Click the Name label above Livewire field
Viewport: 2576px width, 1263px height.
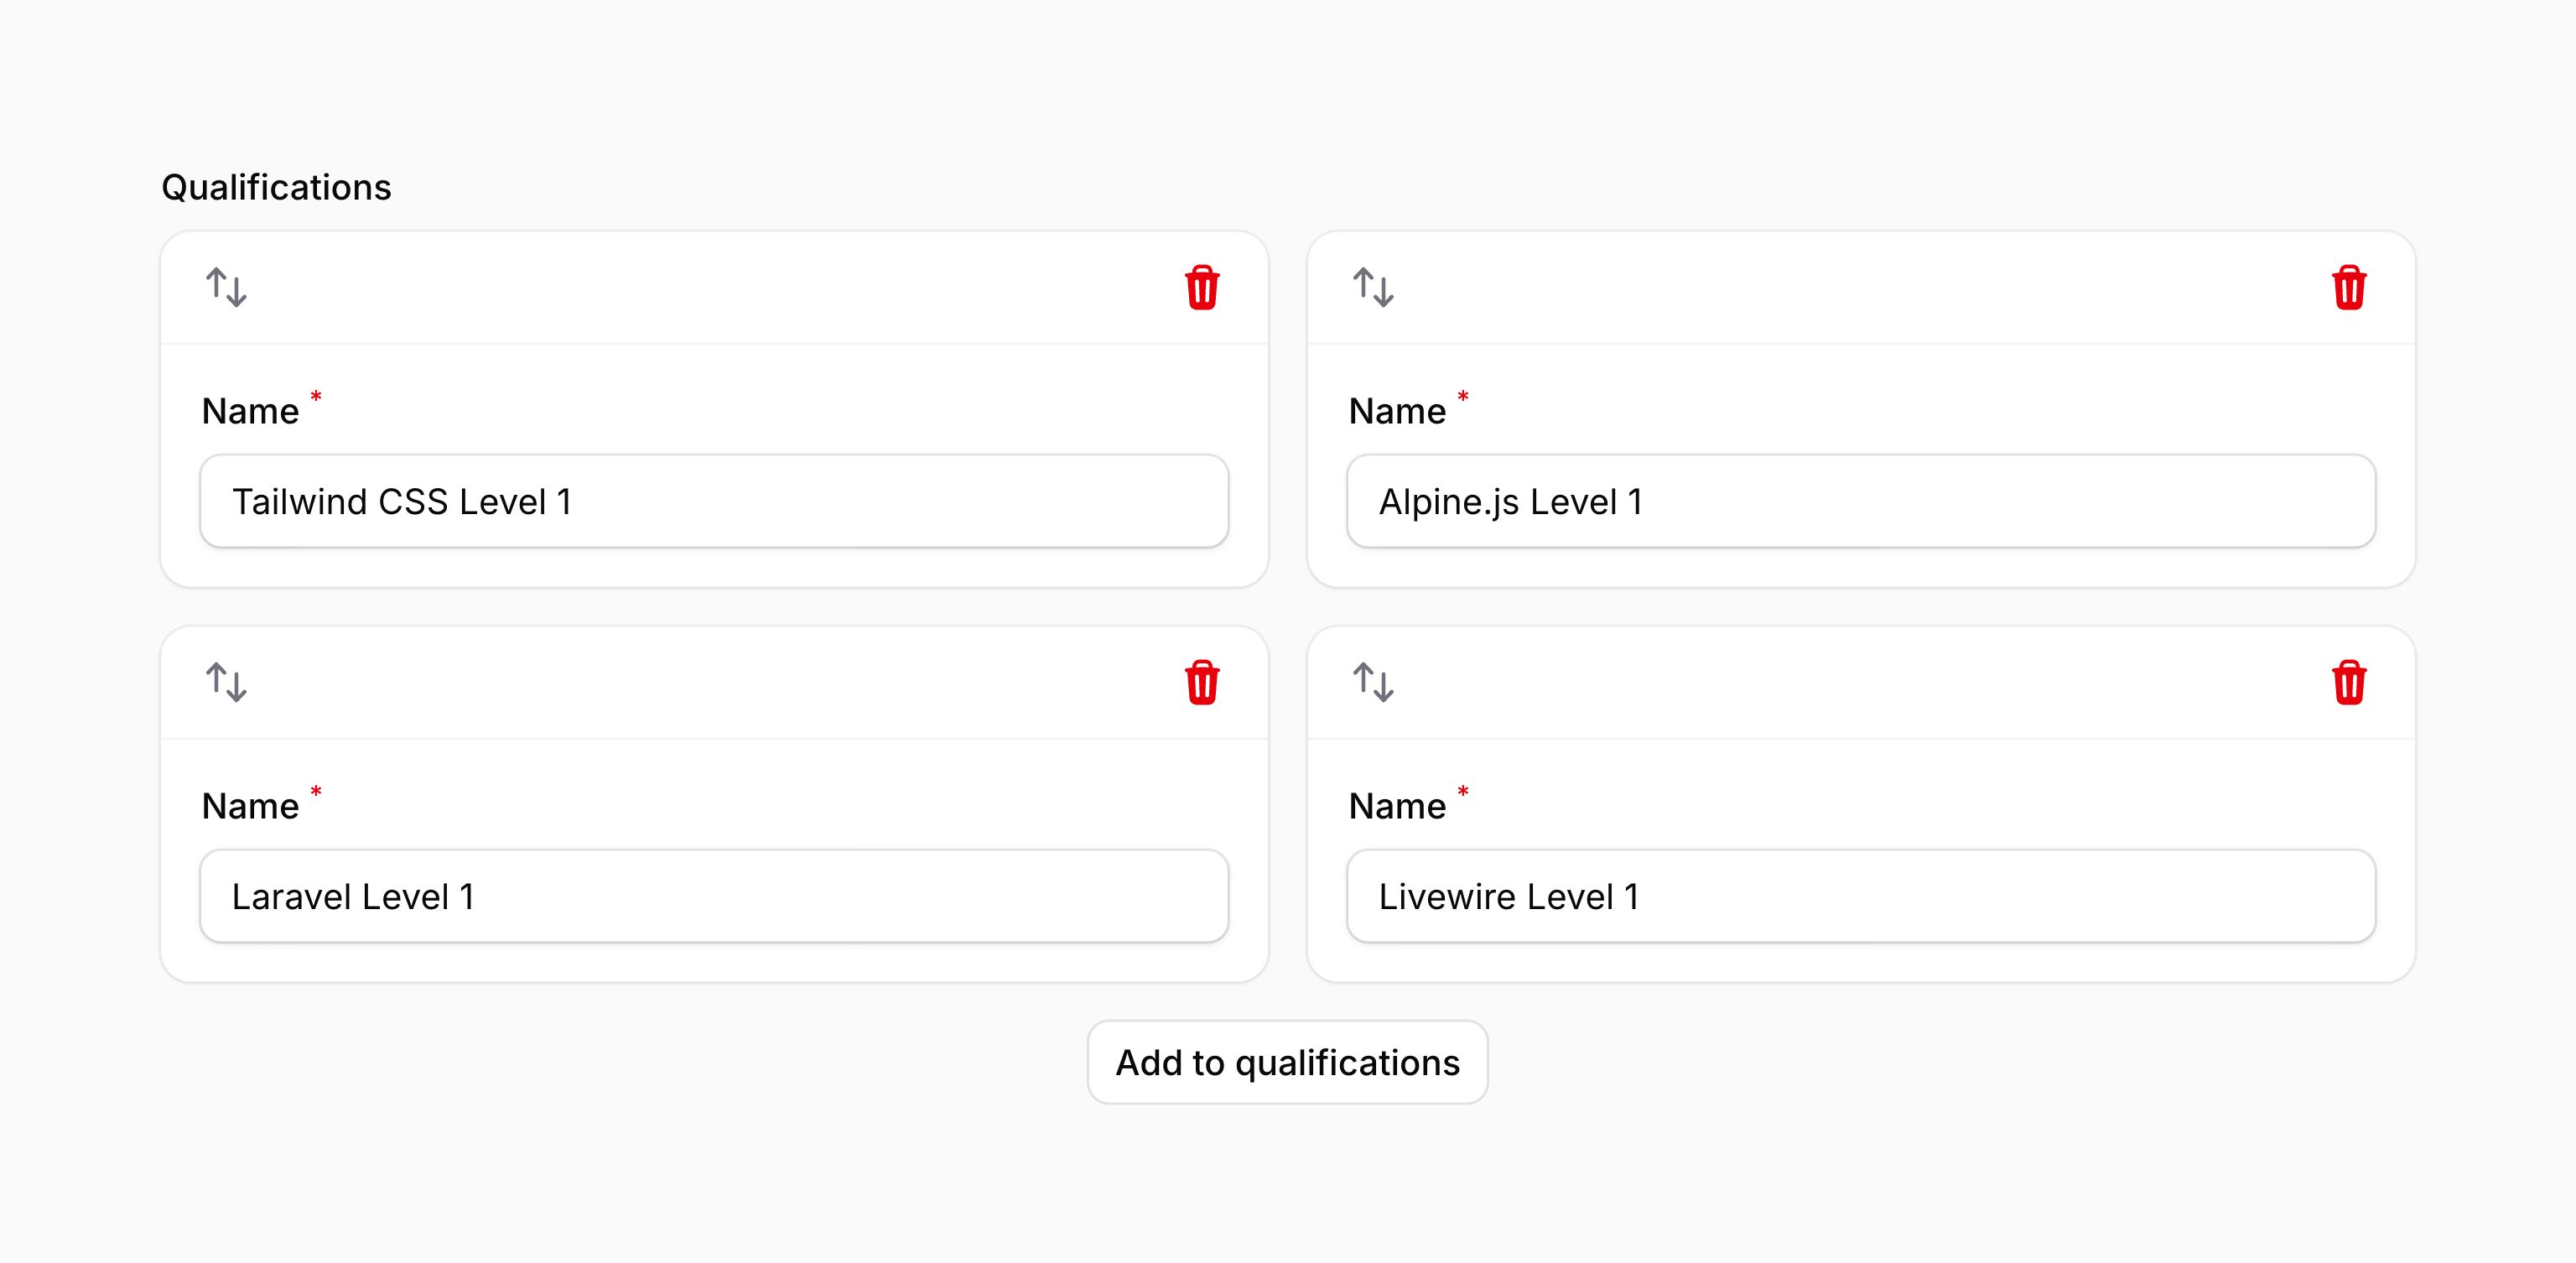coord(1397,806)
